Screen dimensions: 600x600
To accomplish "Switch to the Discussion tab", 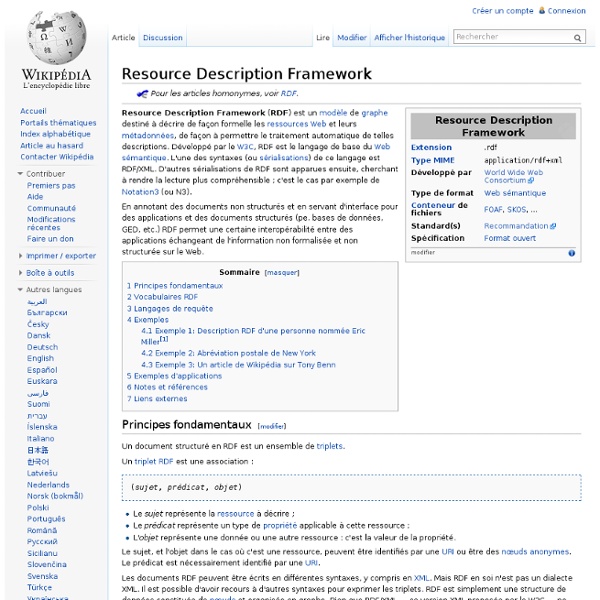I will tap(163, 38).
